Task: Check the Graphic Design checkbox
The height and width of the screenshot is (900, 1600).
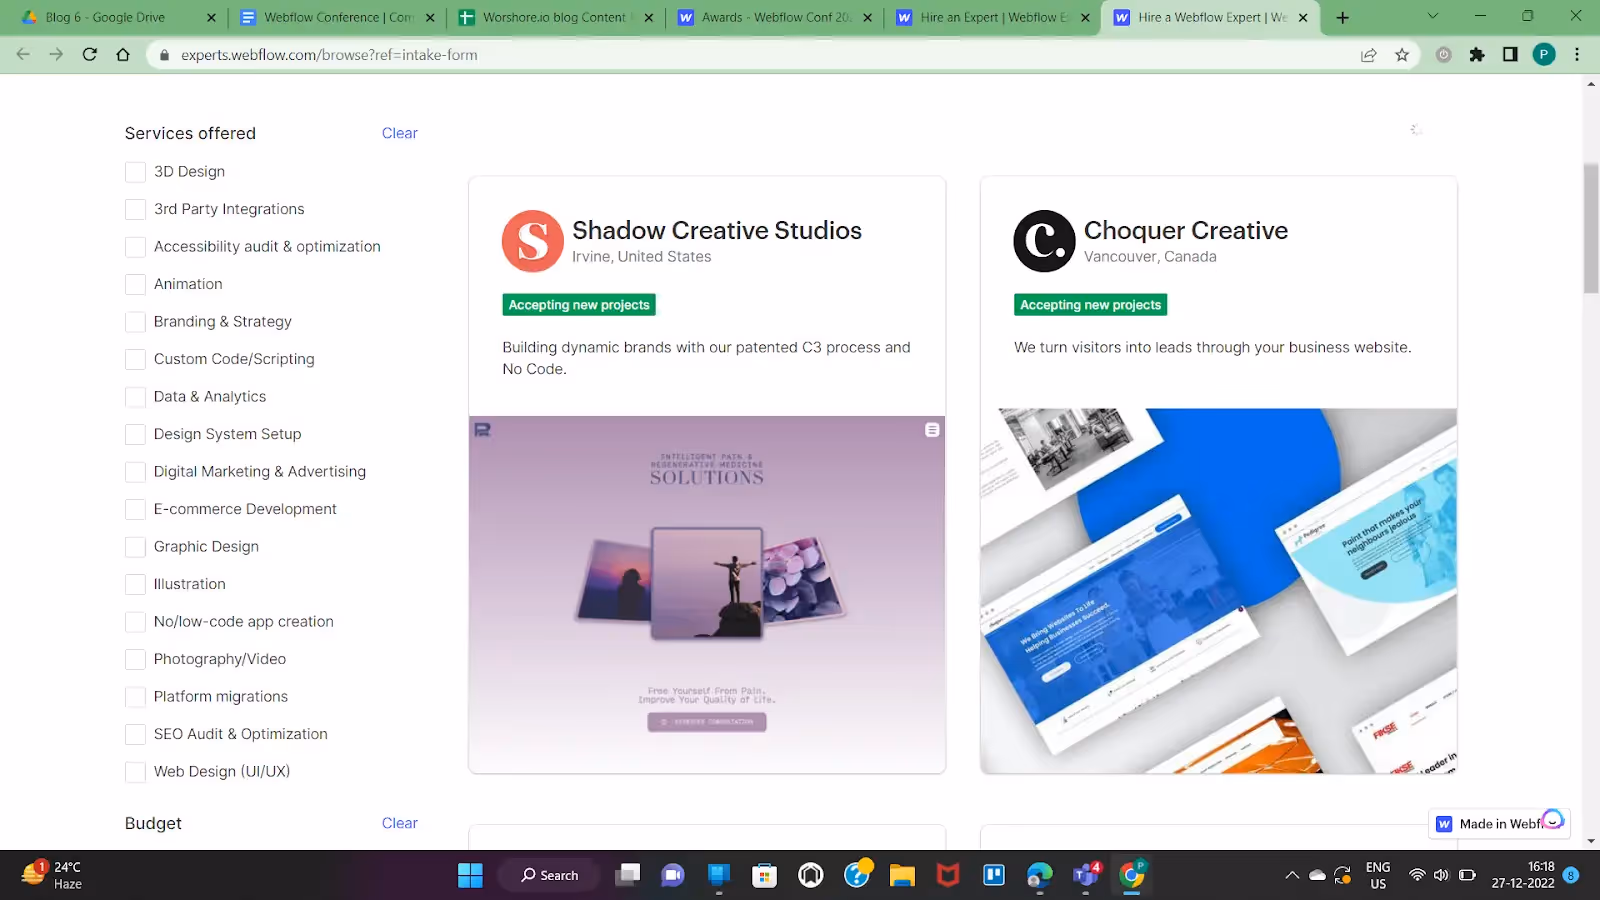Action: point(135,547)
